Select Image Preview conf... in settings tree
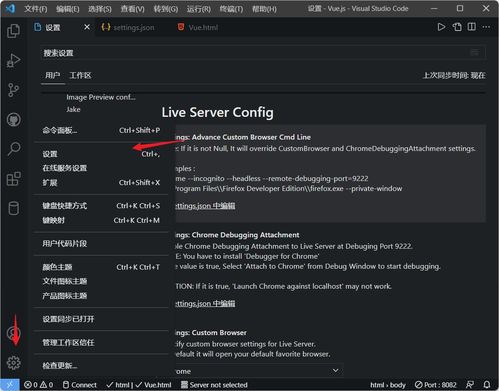 click(101, 97)
